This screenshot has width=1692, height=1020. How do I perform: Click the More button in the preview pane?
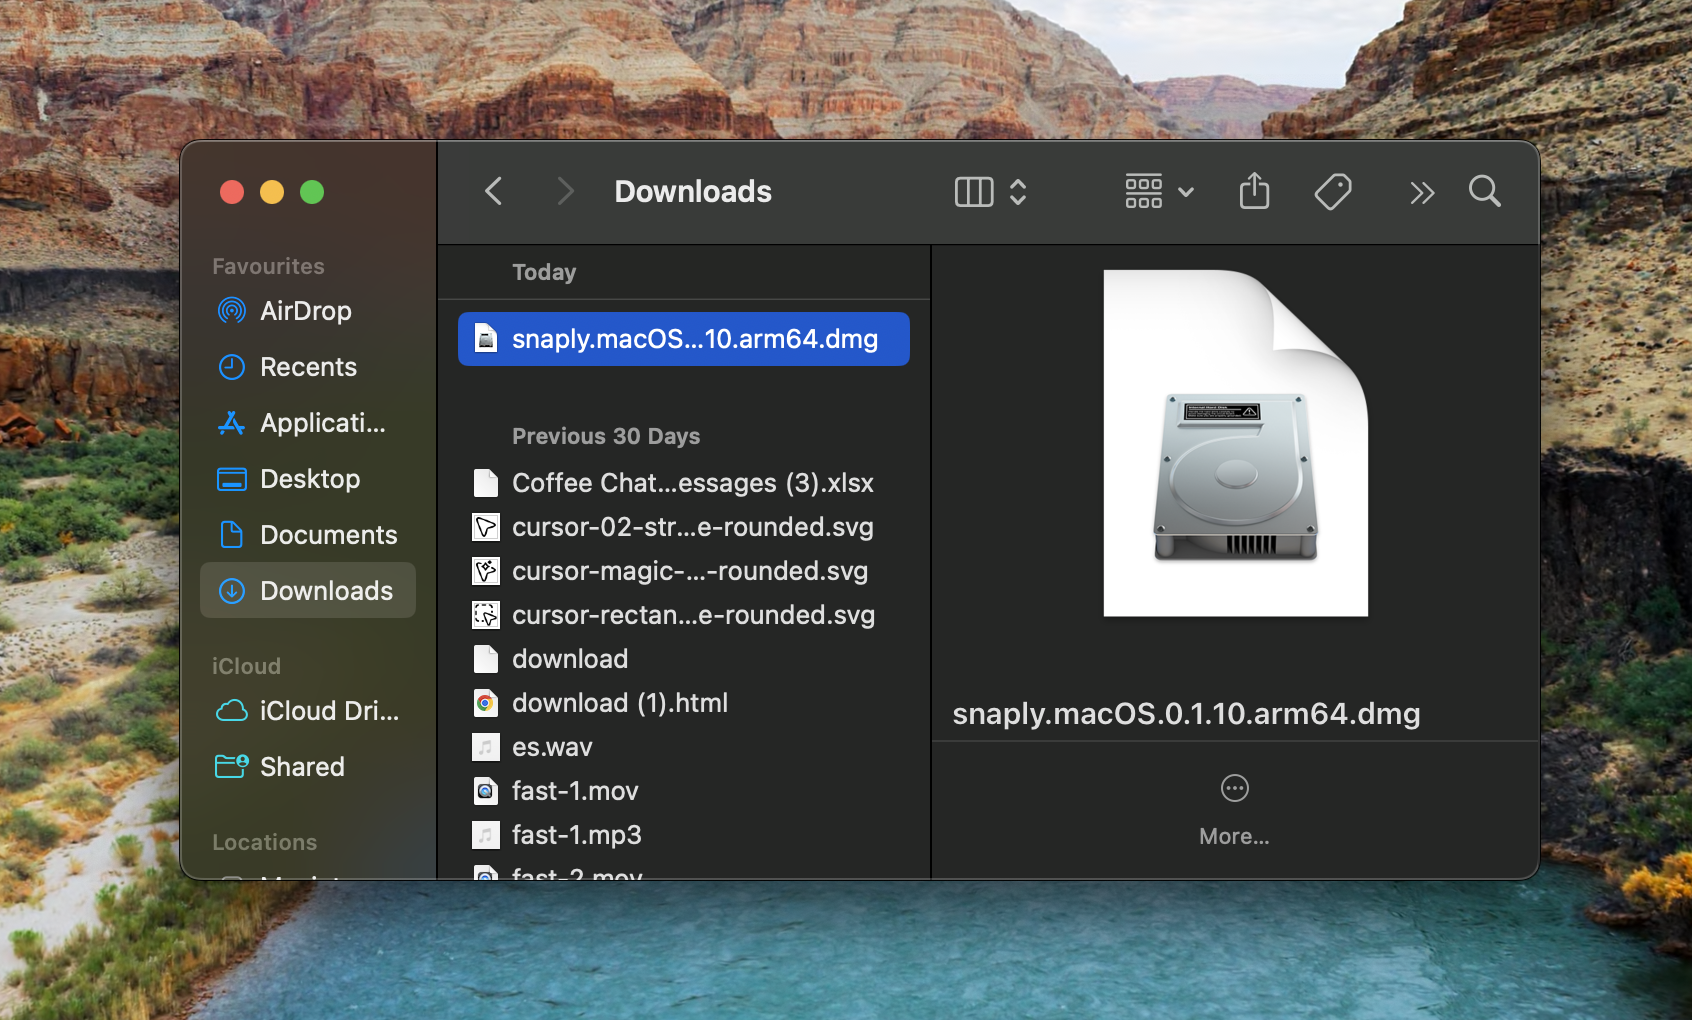pos(1234,788)
